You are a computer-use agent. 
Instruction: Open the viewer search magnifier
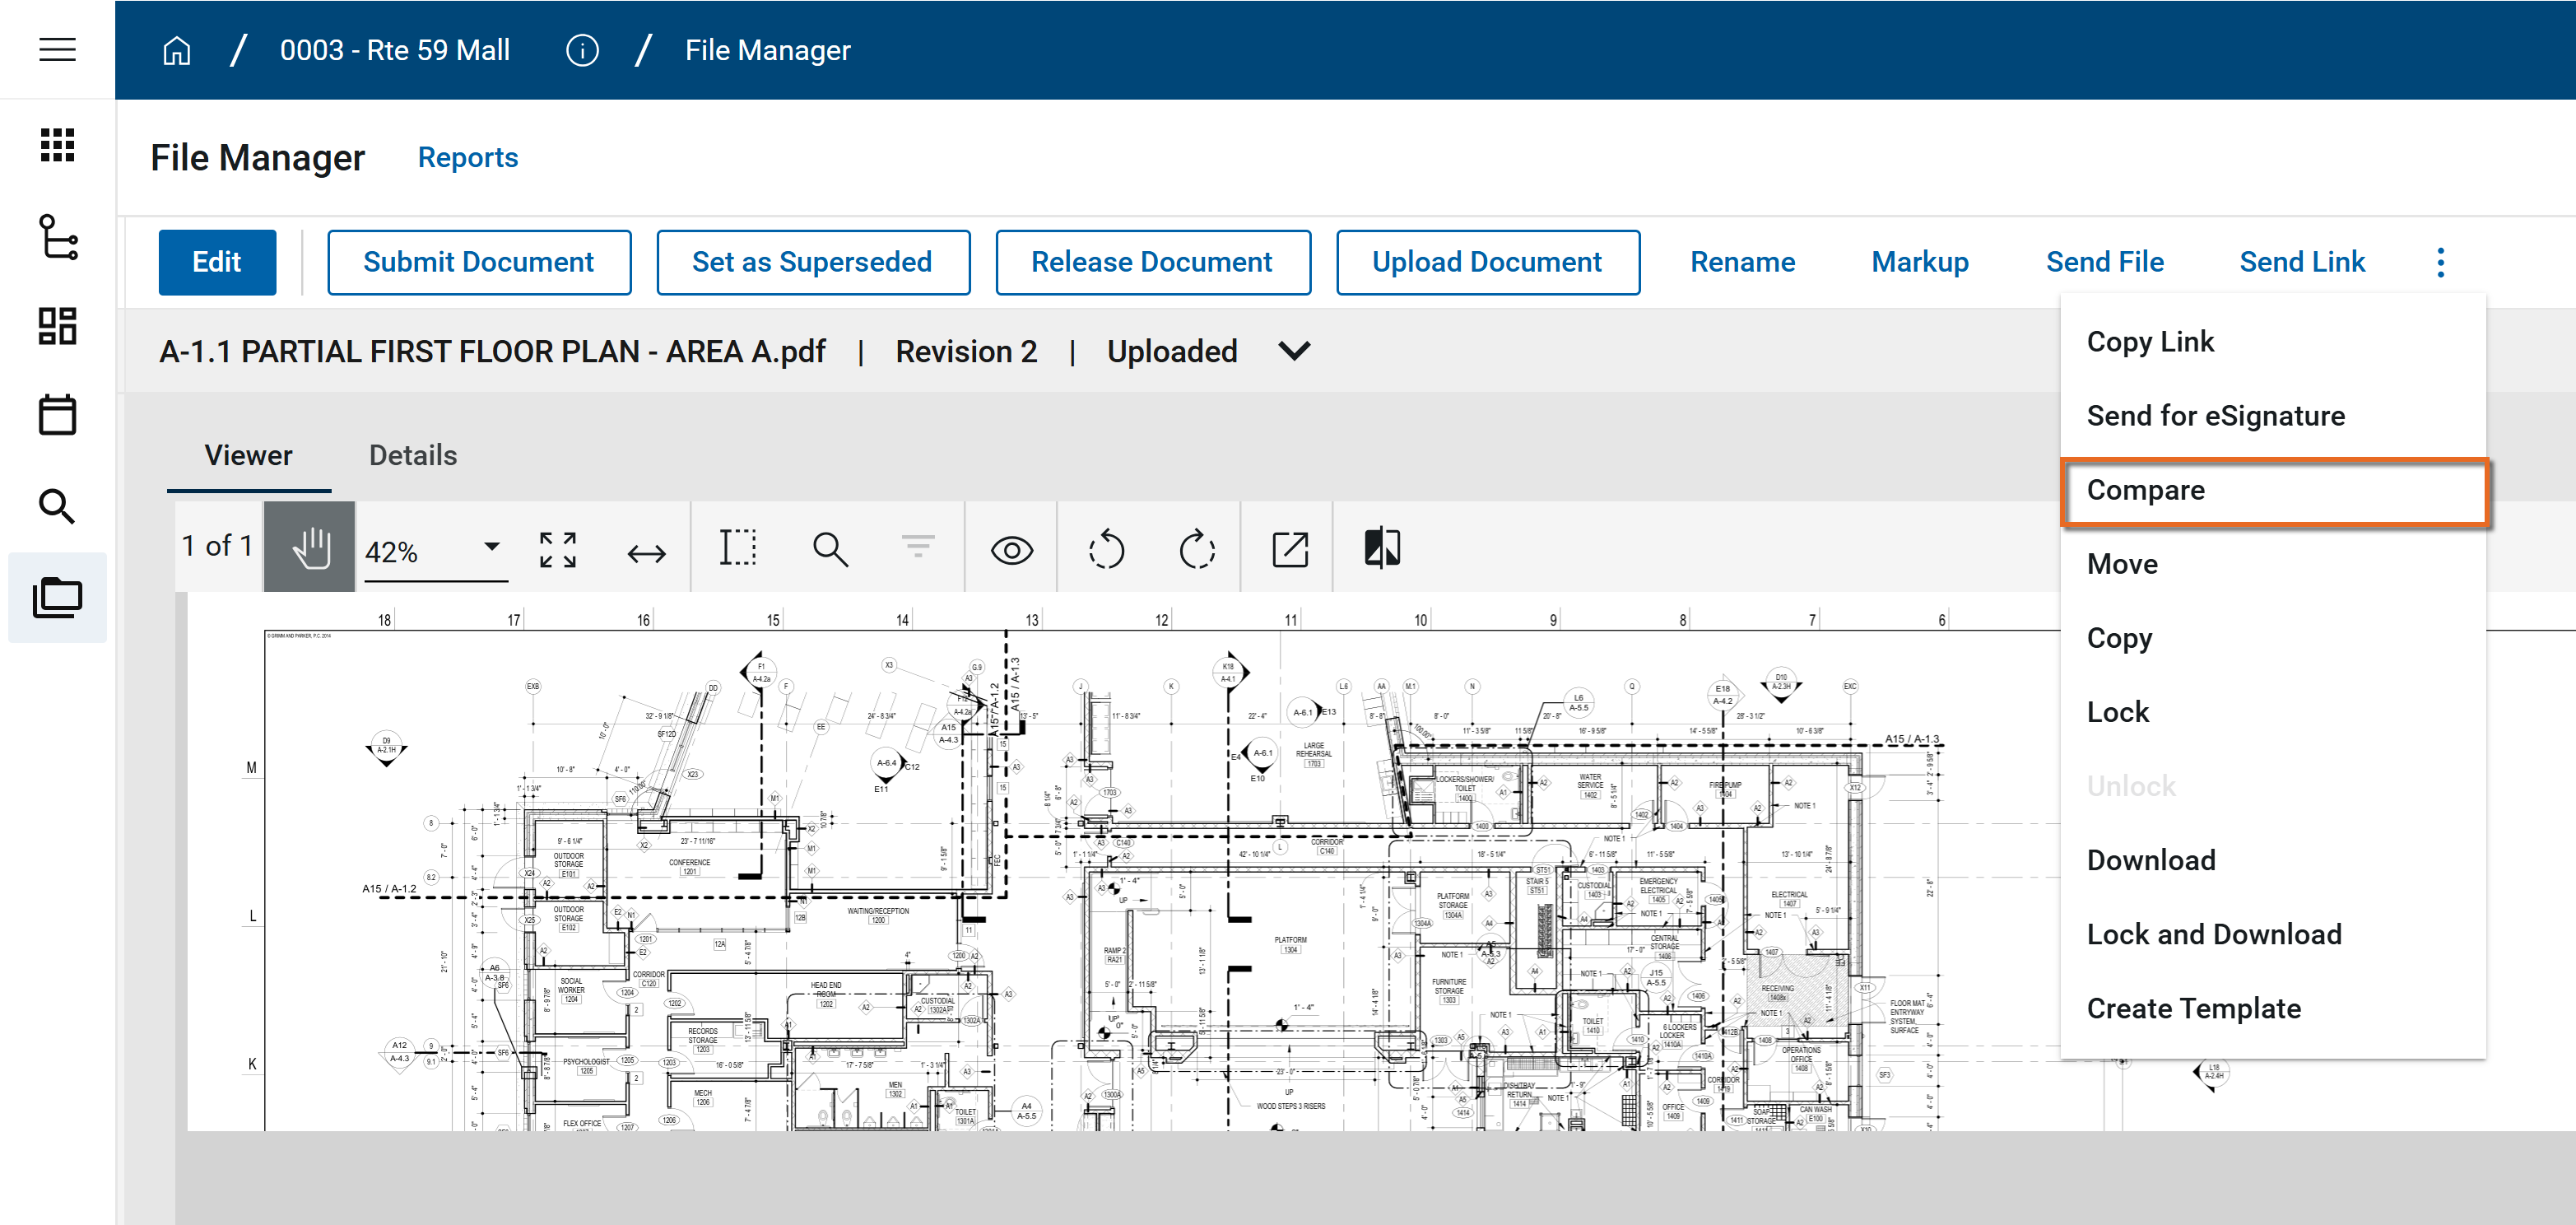click(830, 549)
